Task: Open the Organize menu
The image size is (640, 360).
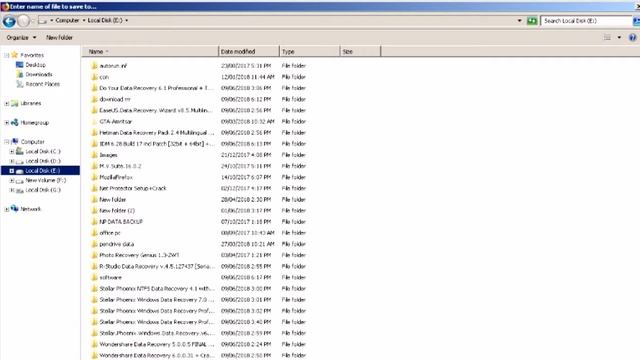Action: [21, 38]
